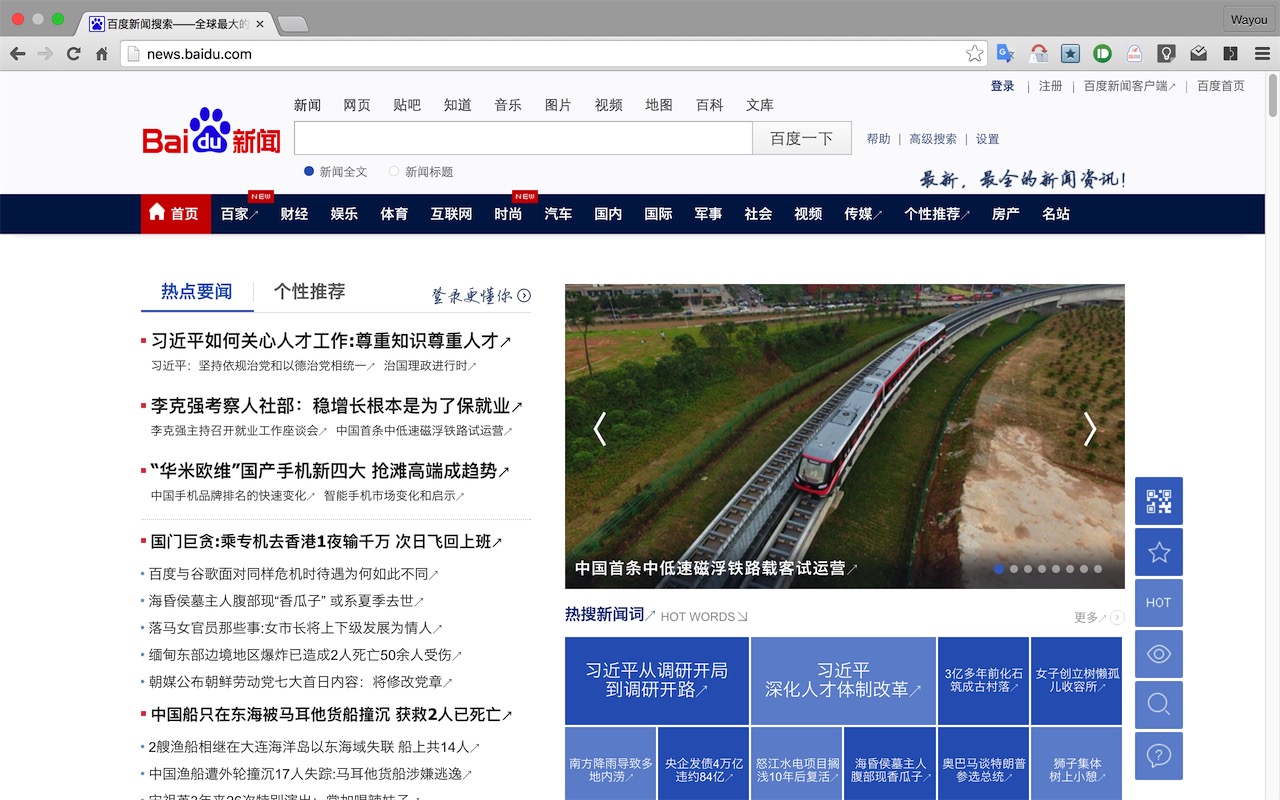This screenshot has height=800, width=1280.
Task: Open headline 习近平如何关心人才工作
Action: point(331,341)
